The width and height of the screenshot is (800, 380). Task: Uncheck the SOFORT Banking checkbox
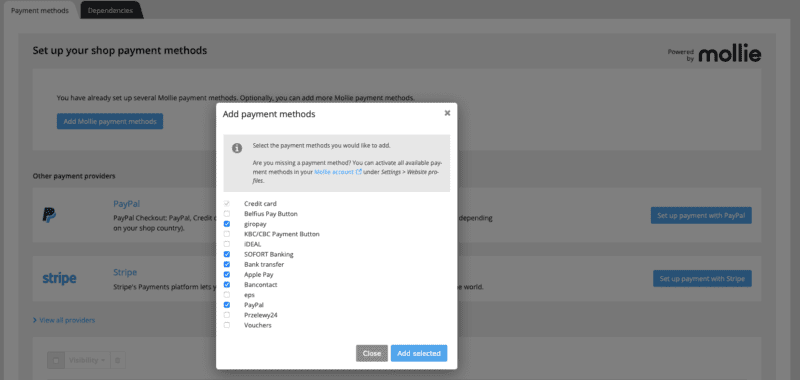click(x=227, y=254)
